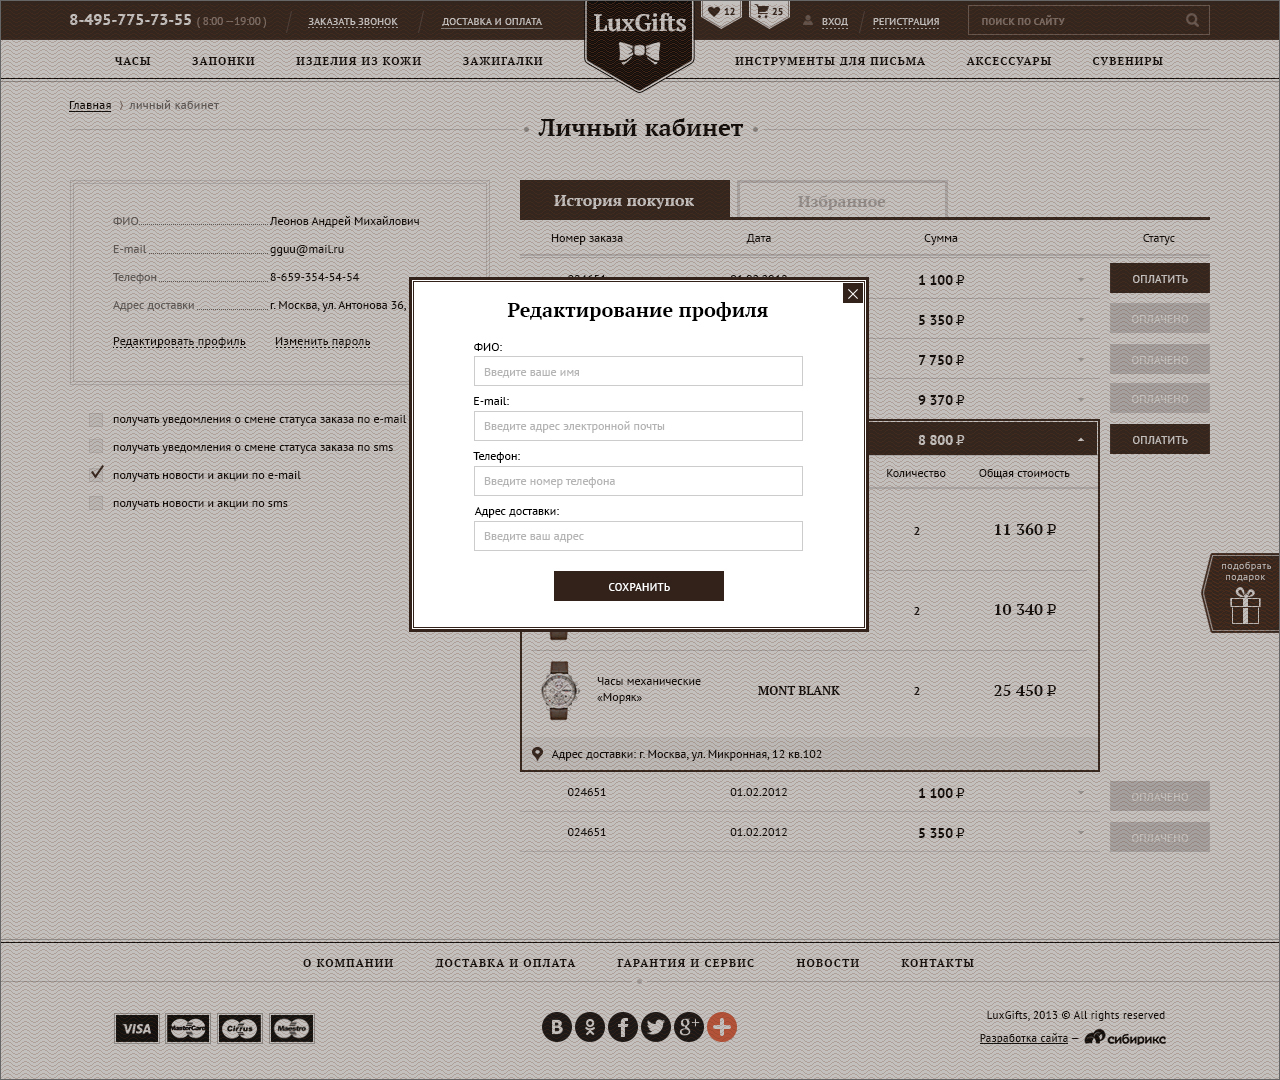Click the Изменить пароль link
1280x1080 pixels.
[322, 342]
